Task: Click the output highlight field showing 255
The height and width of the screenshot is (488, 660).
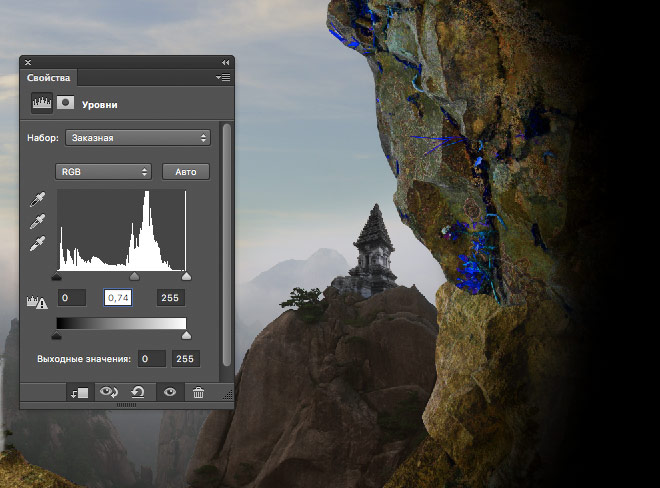Action: tap(185, 359)
